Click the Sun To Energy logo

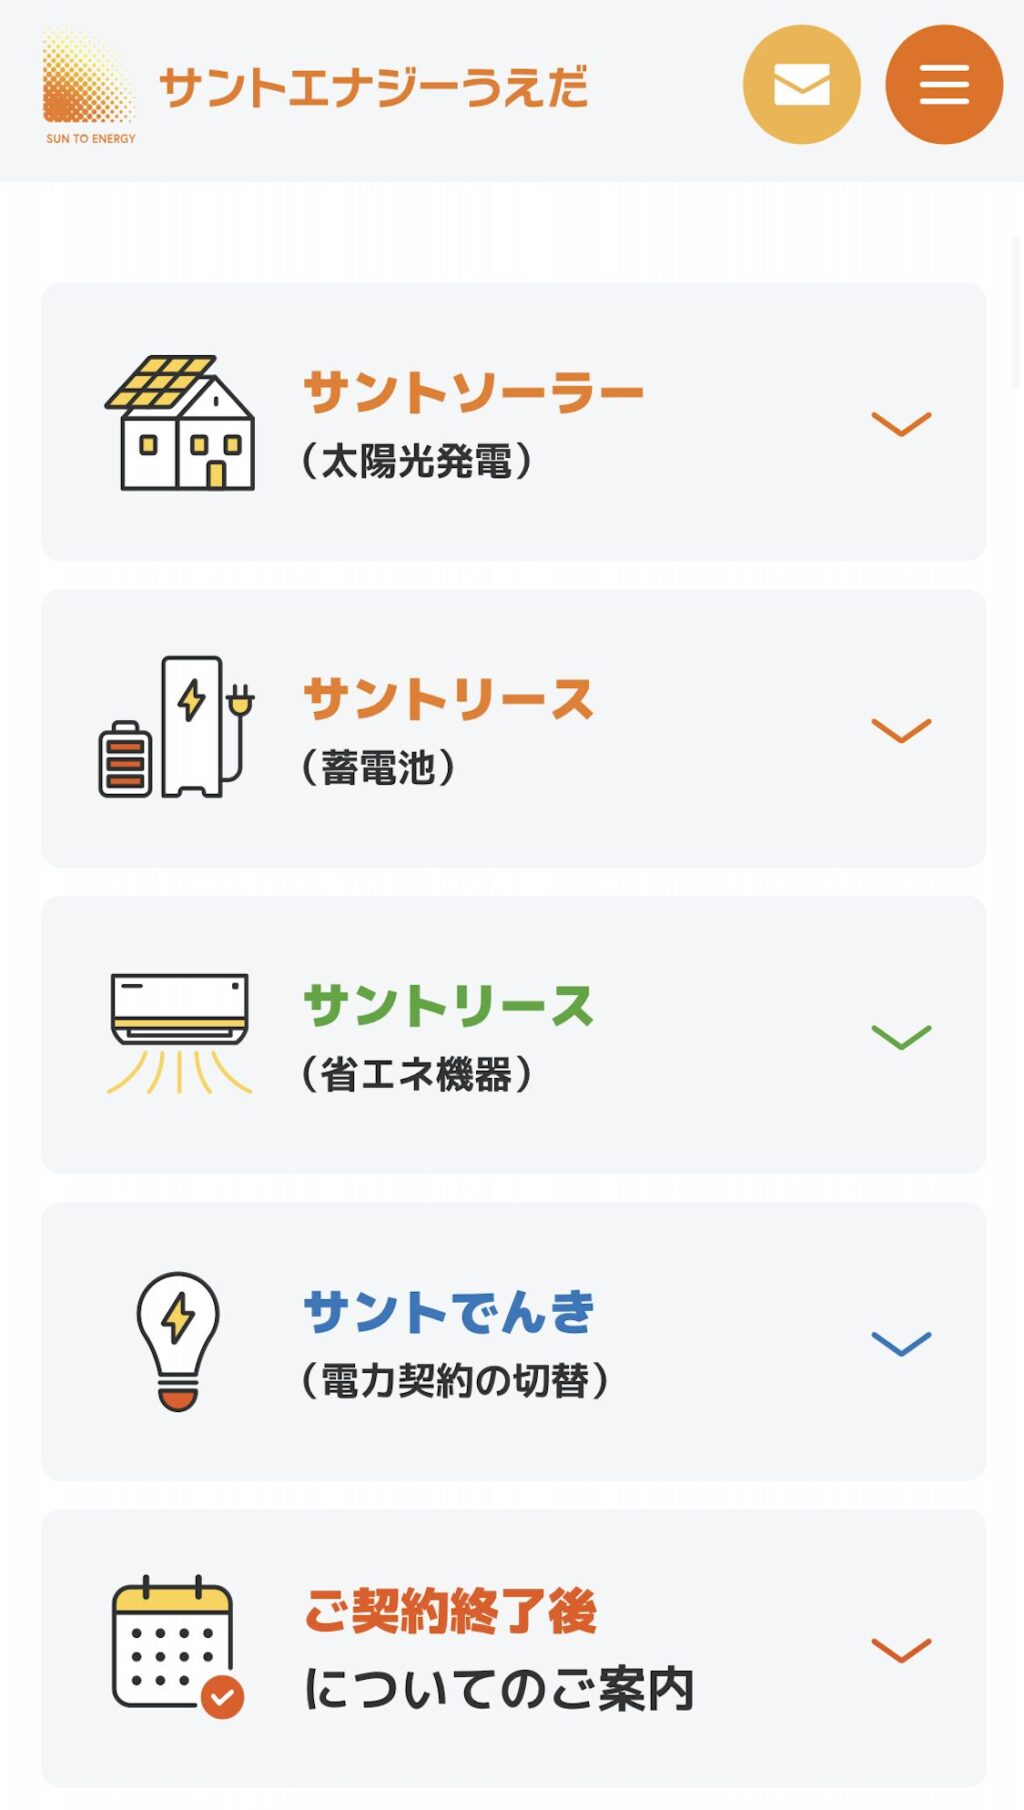tap(89, 87)
